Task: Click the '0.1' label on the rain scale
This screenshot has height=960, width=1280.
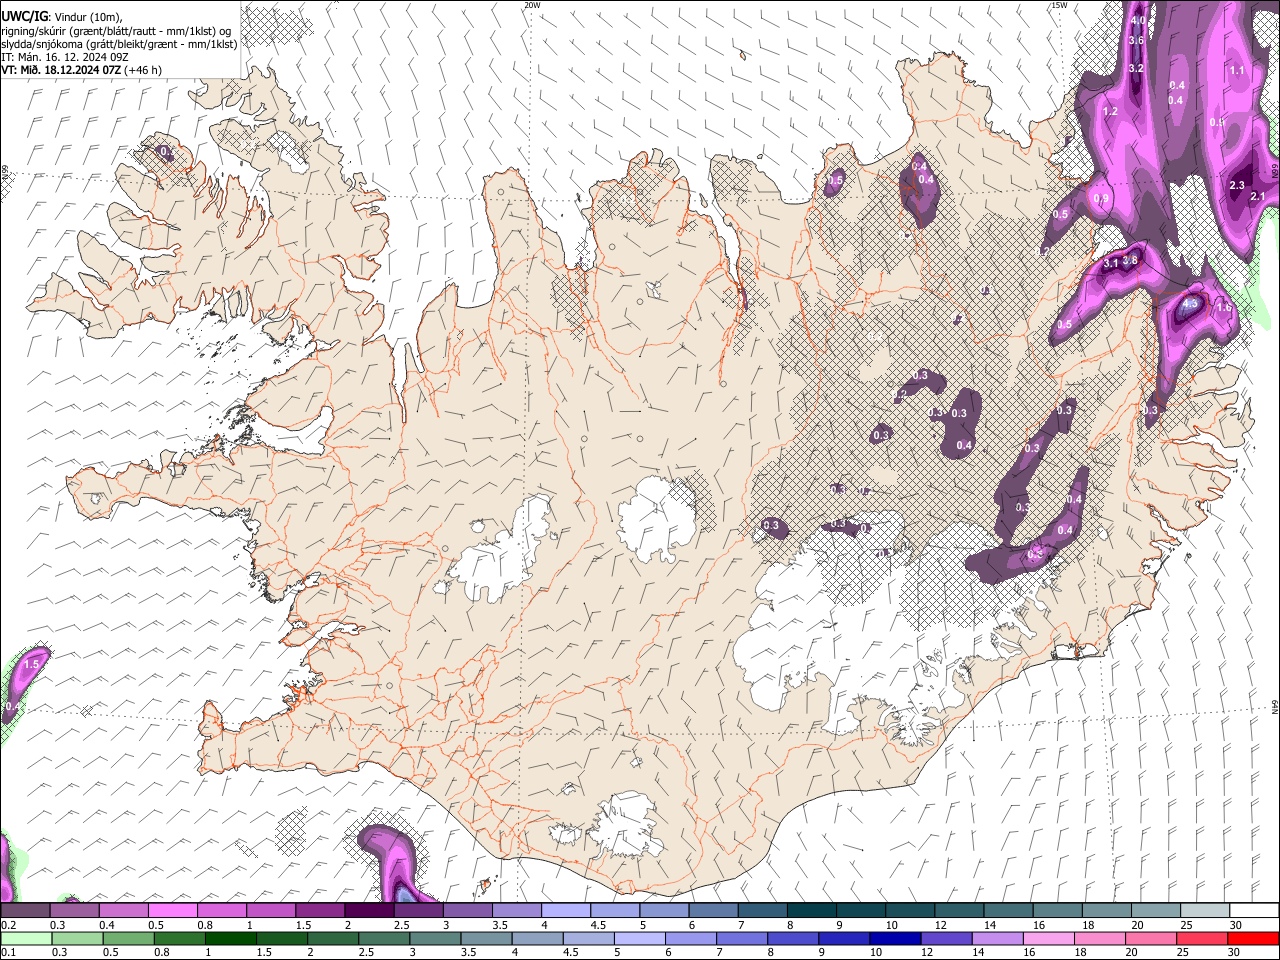Action: [8, 952]
